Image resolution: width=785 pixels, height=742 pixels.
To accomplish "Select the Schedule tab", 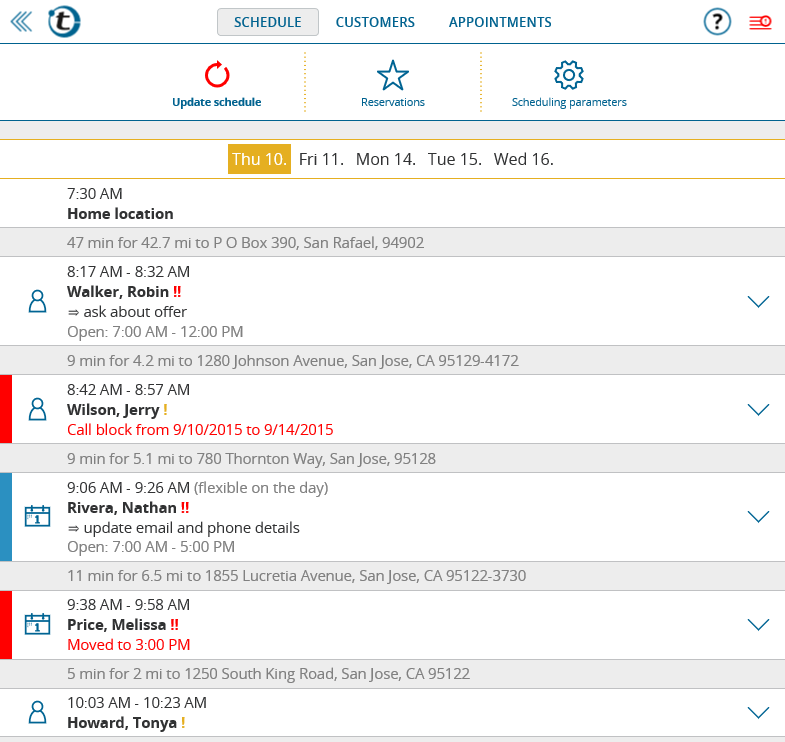I will tap(267, 22).
